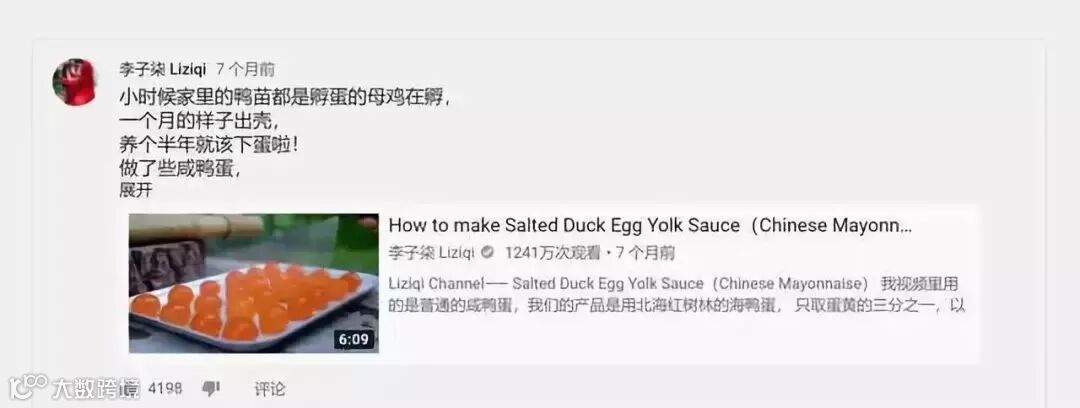Click the verified checkmark badge beside channel name
Image resolution: width=1080 pixels, height=408 pixels.
click(x=488, y=253)
